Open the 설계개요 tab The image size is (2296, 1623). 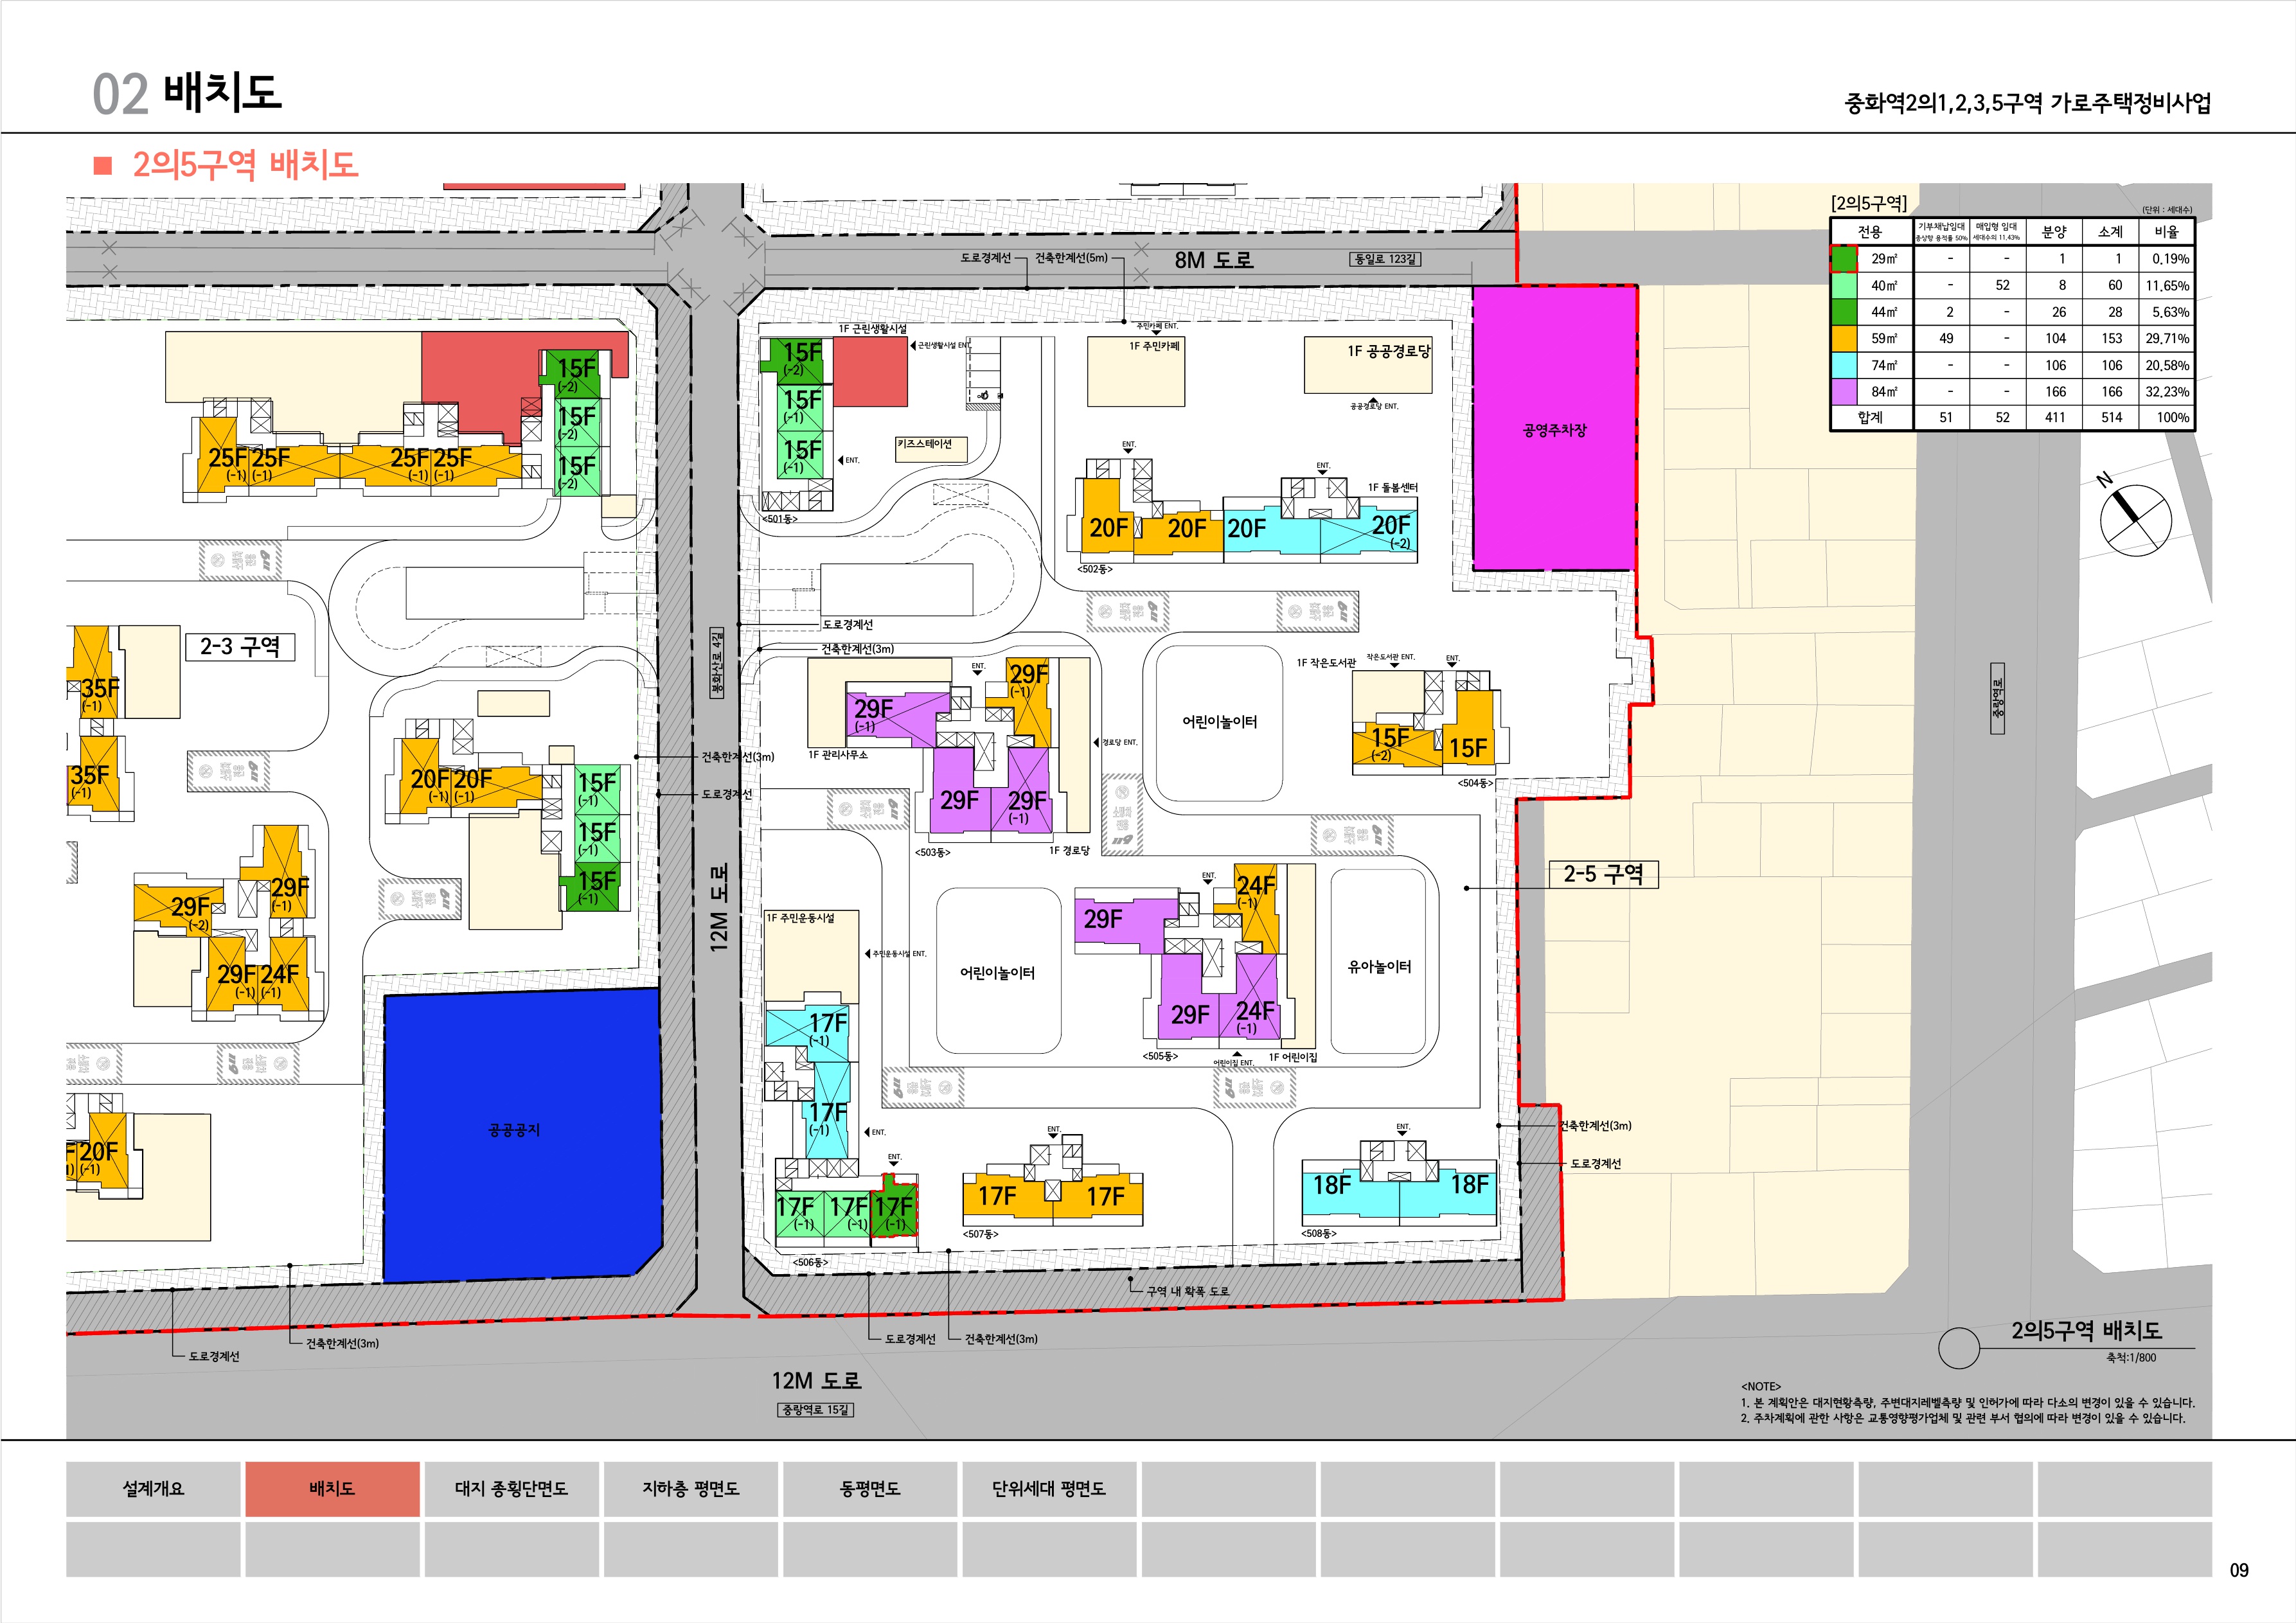point(153,1488)
